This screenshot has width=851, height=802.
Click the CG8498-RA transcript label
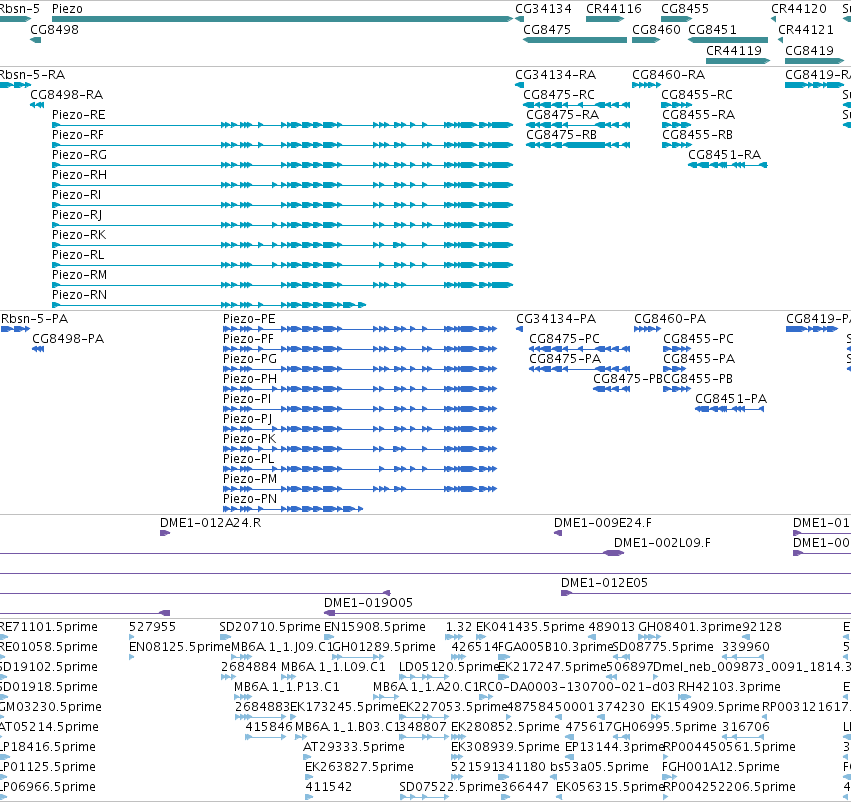pos(66,94)
